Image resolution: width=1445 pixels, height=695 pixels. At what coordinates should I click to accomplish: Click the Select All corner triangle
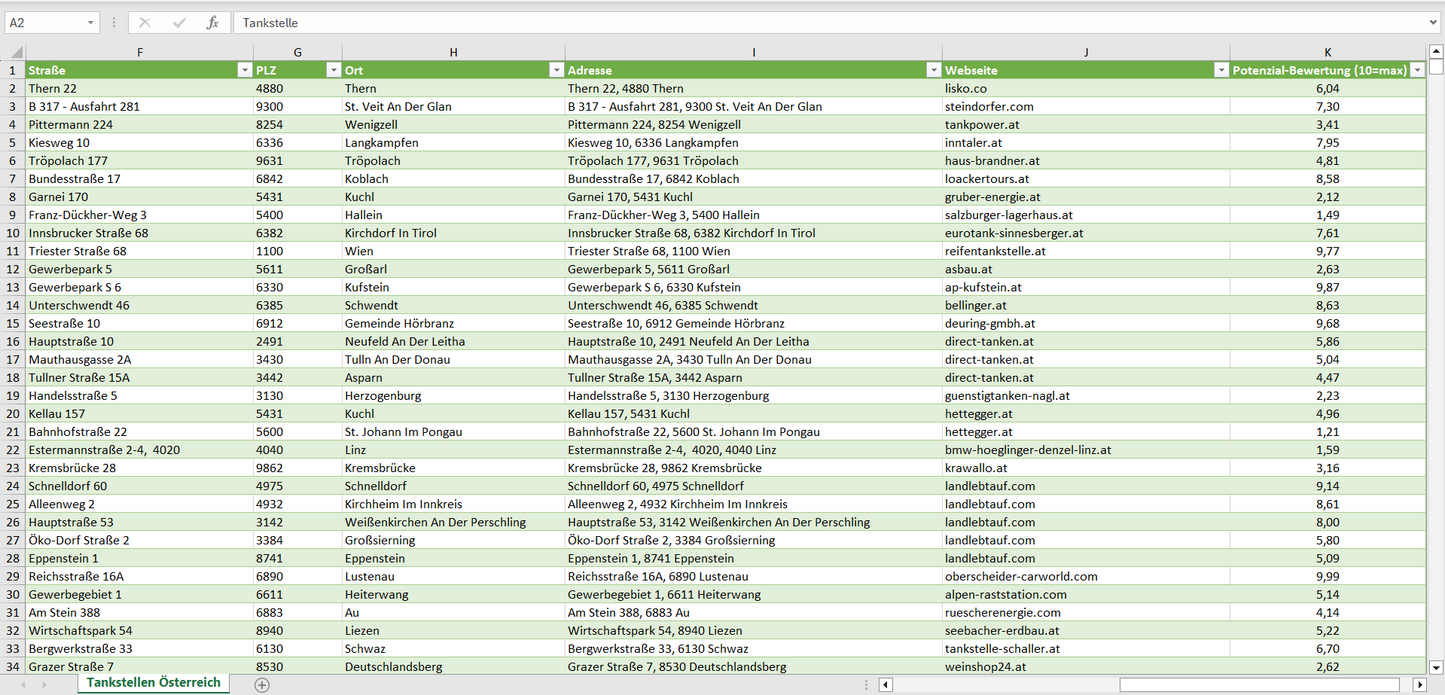tap(13, 52)
